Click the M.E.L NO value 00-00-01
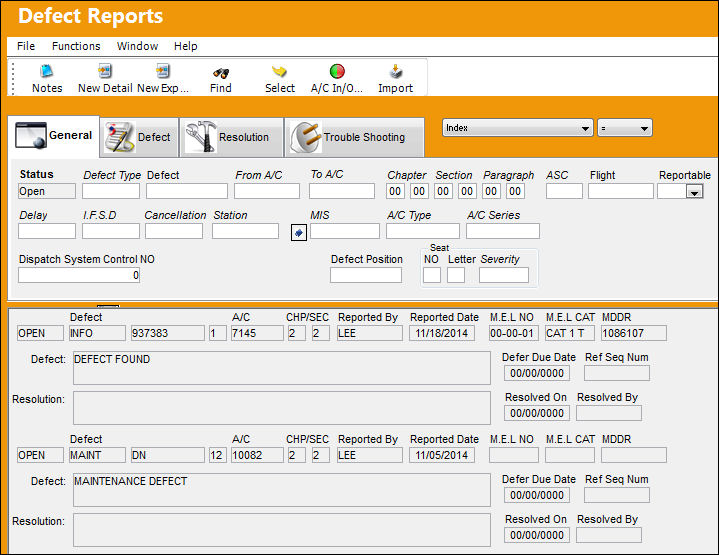Screen dimensions: 719x555 point(514,333)
